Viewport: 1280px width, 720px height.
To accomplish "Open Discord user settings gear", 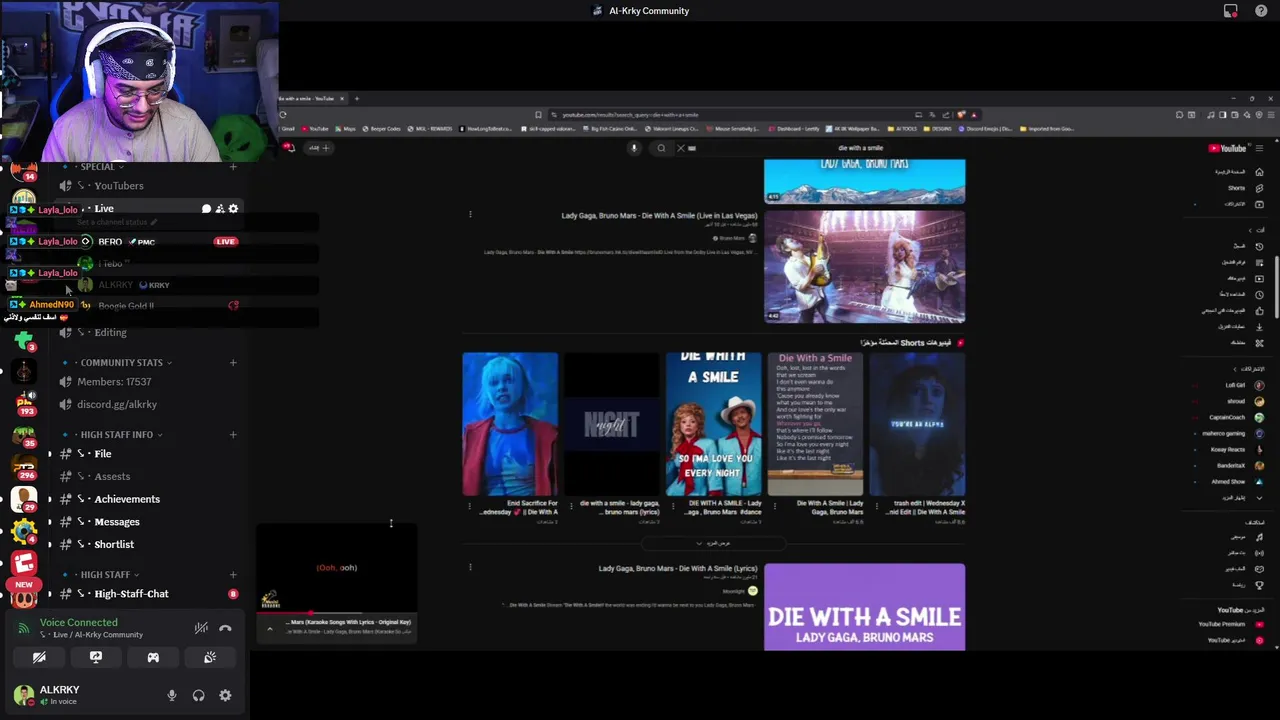I will pyautogui.click(x=225, y=695).
